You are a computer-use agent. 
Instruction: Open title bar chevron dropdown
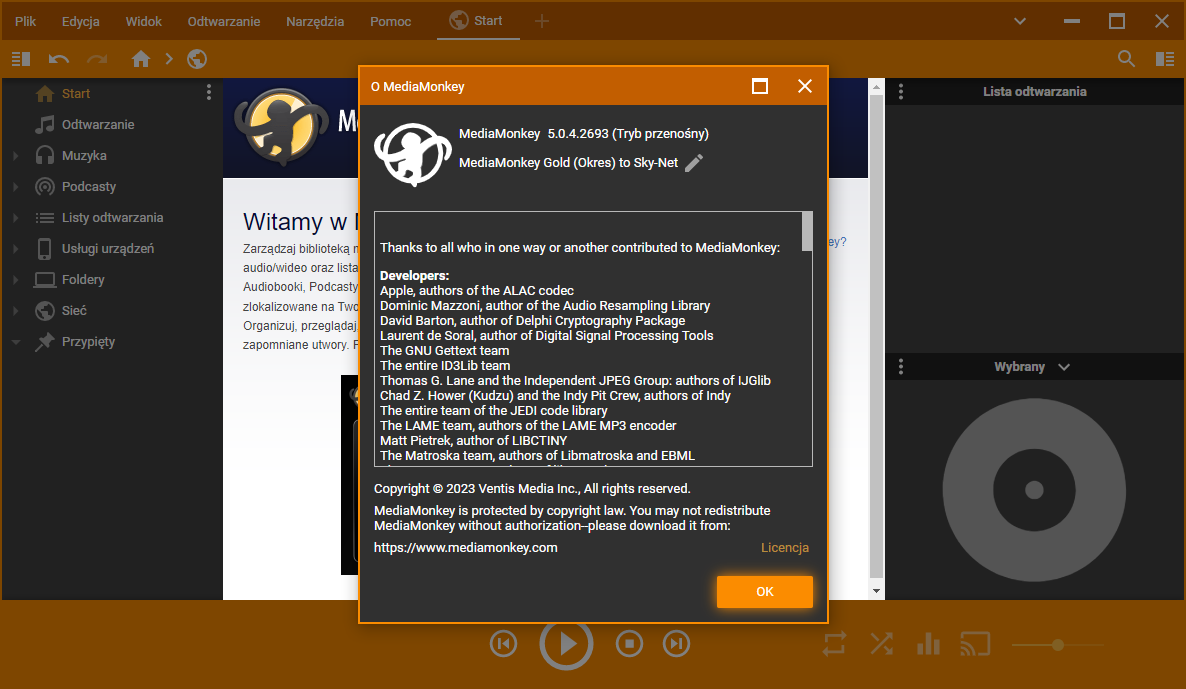point(1020,21)
